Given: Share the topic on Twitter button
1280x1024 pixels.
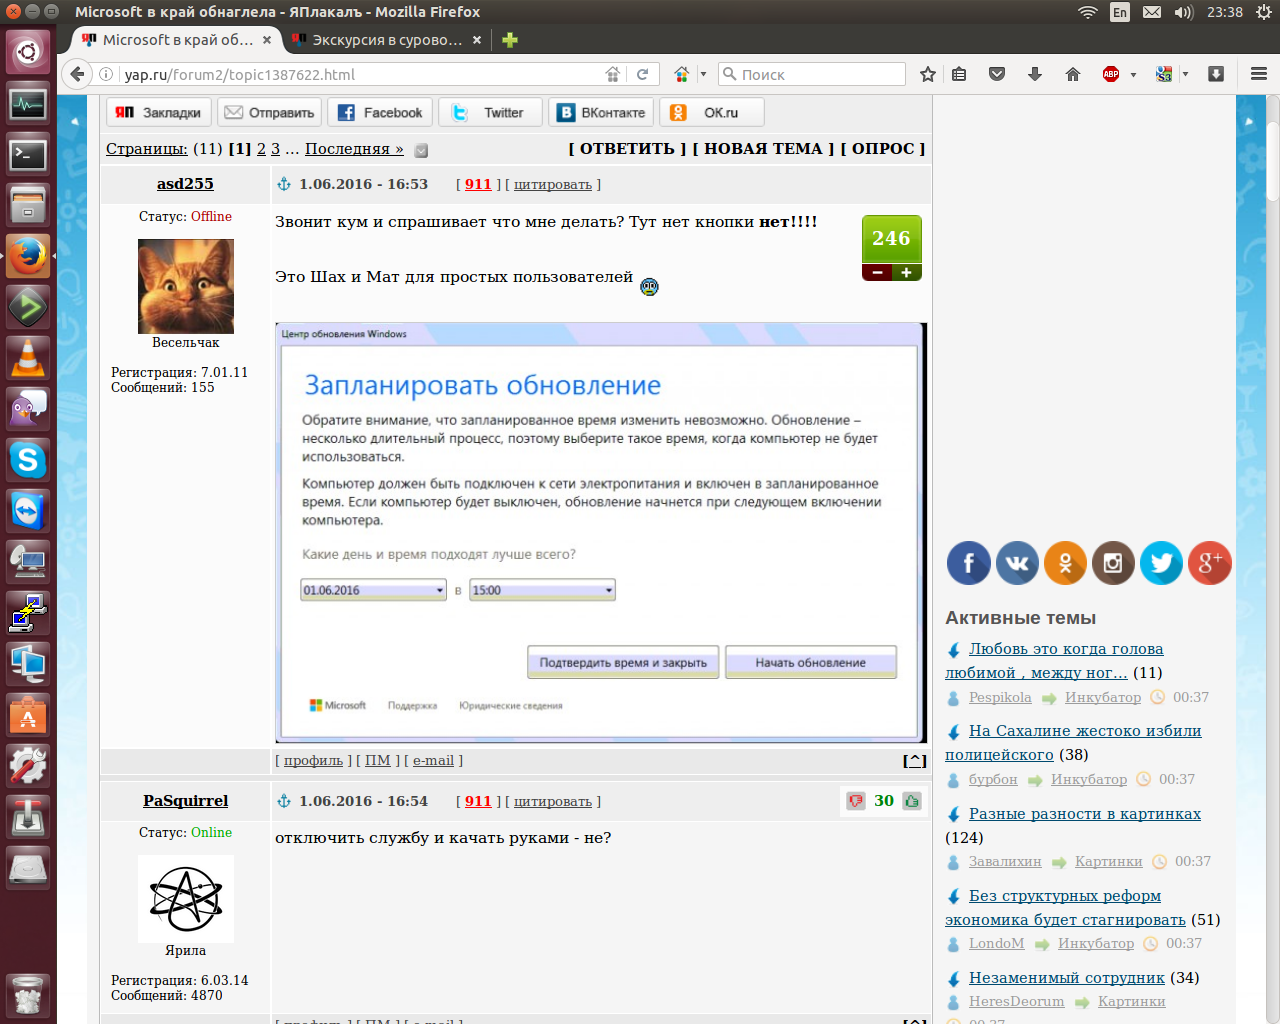Looking at the screenshot, I should pos(490,112).
